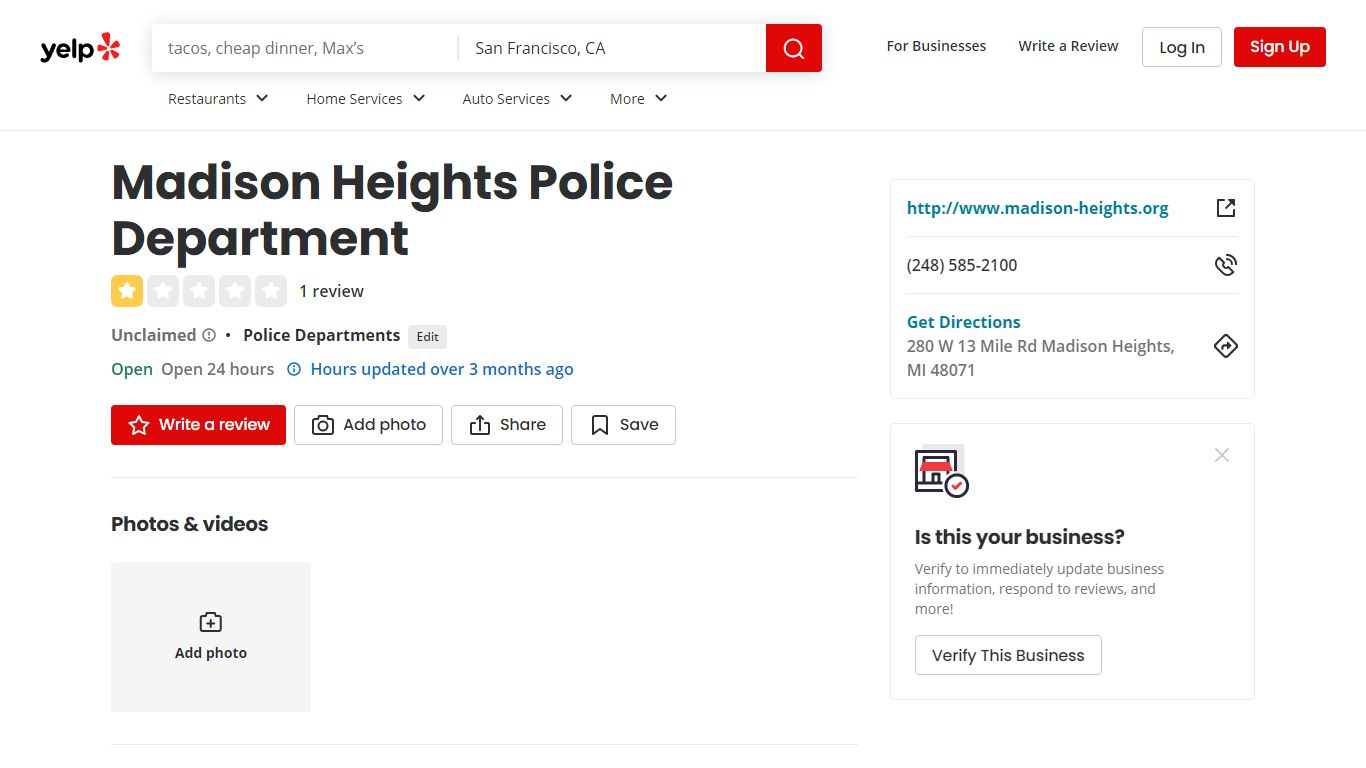Screen dimensions: 1366x768
Task: Open the madison-heights.org website link
Action: click(x=1037, y=208)
